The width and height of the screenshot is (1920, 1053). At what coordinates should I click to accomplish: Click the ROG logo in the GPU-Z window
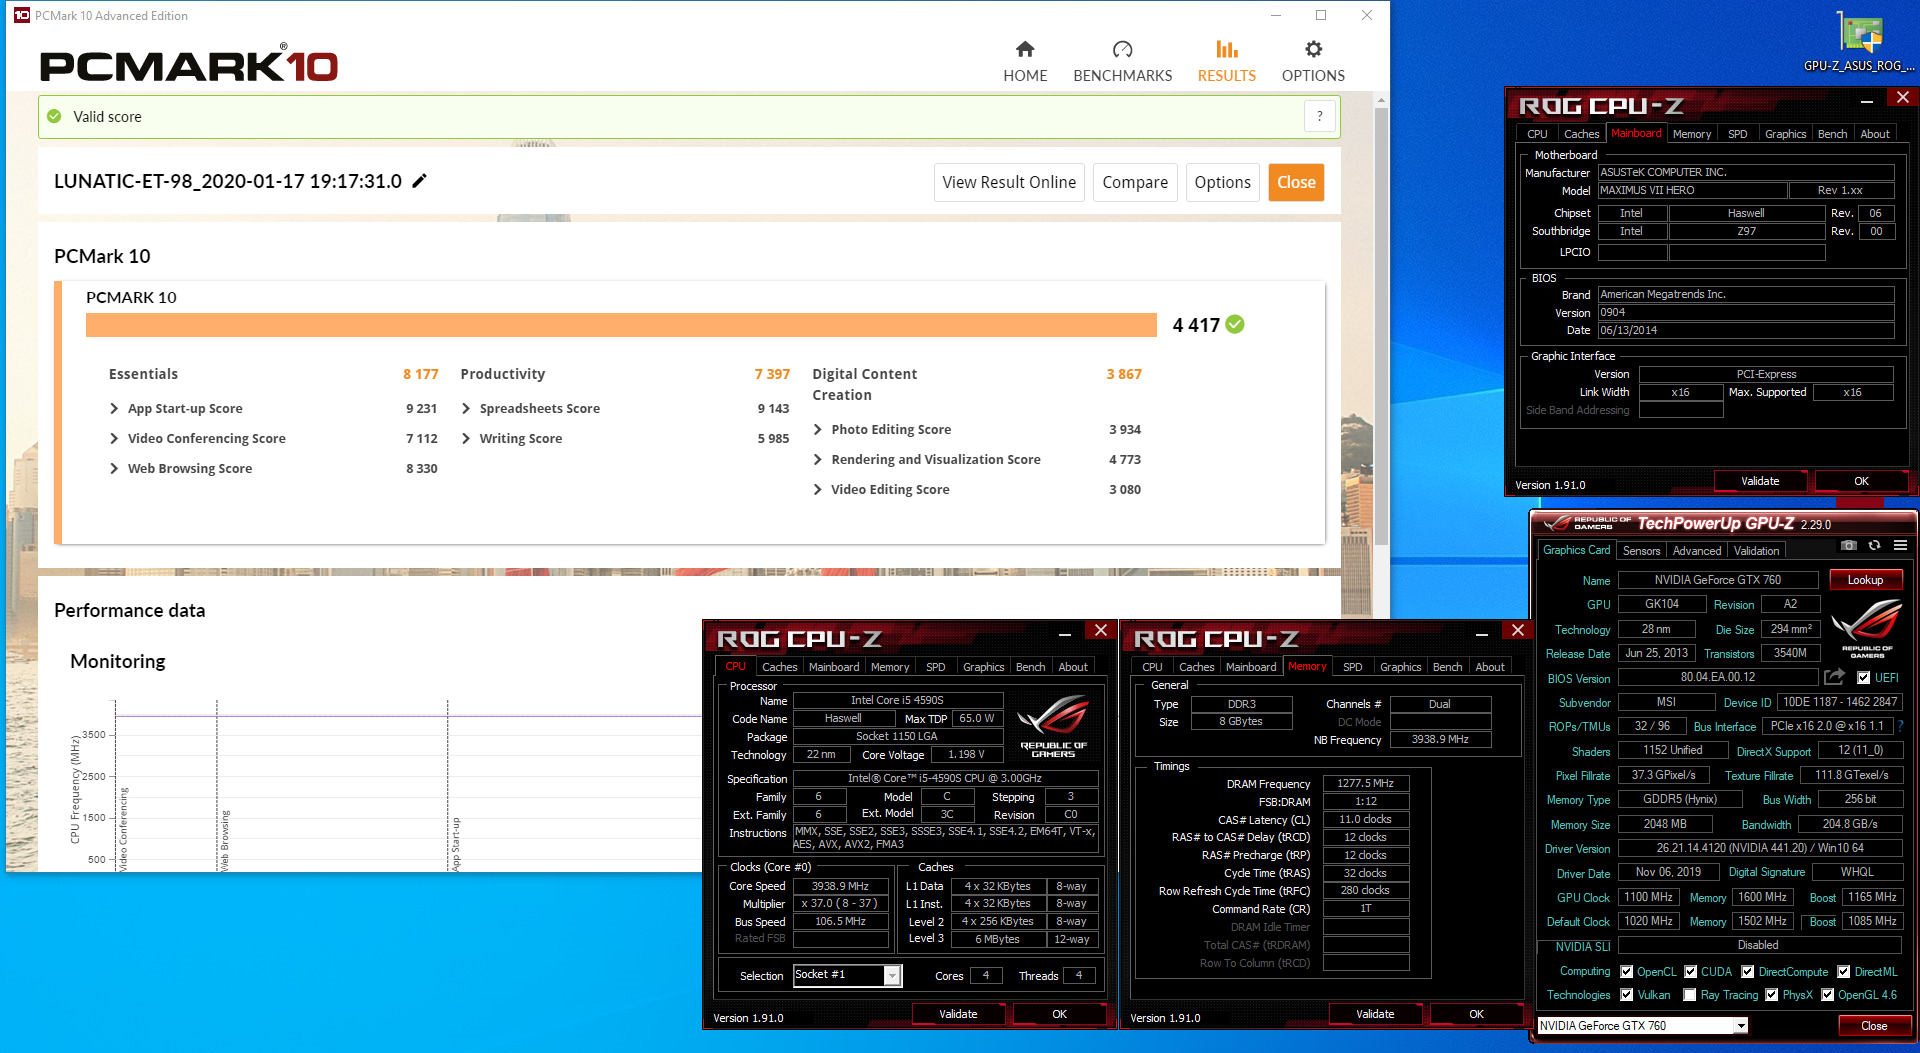pos(1866,628)
